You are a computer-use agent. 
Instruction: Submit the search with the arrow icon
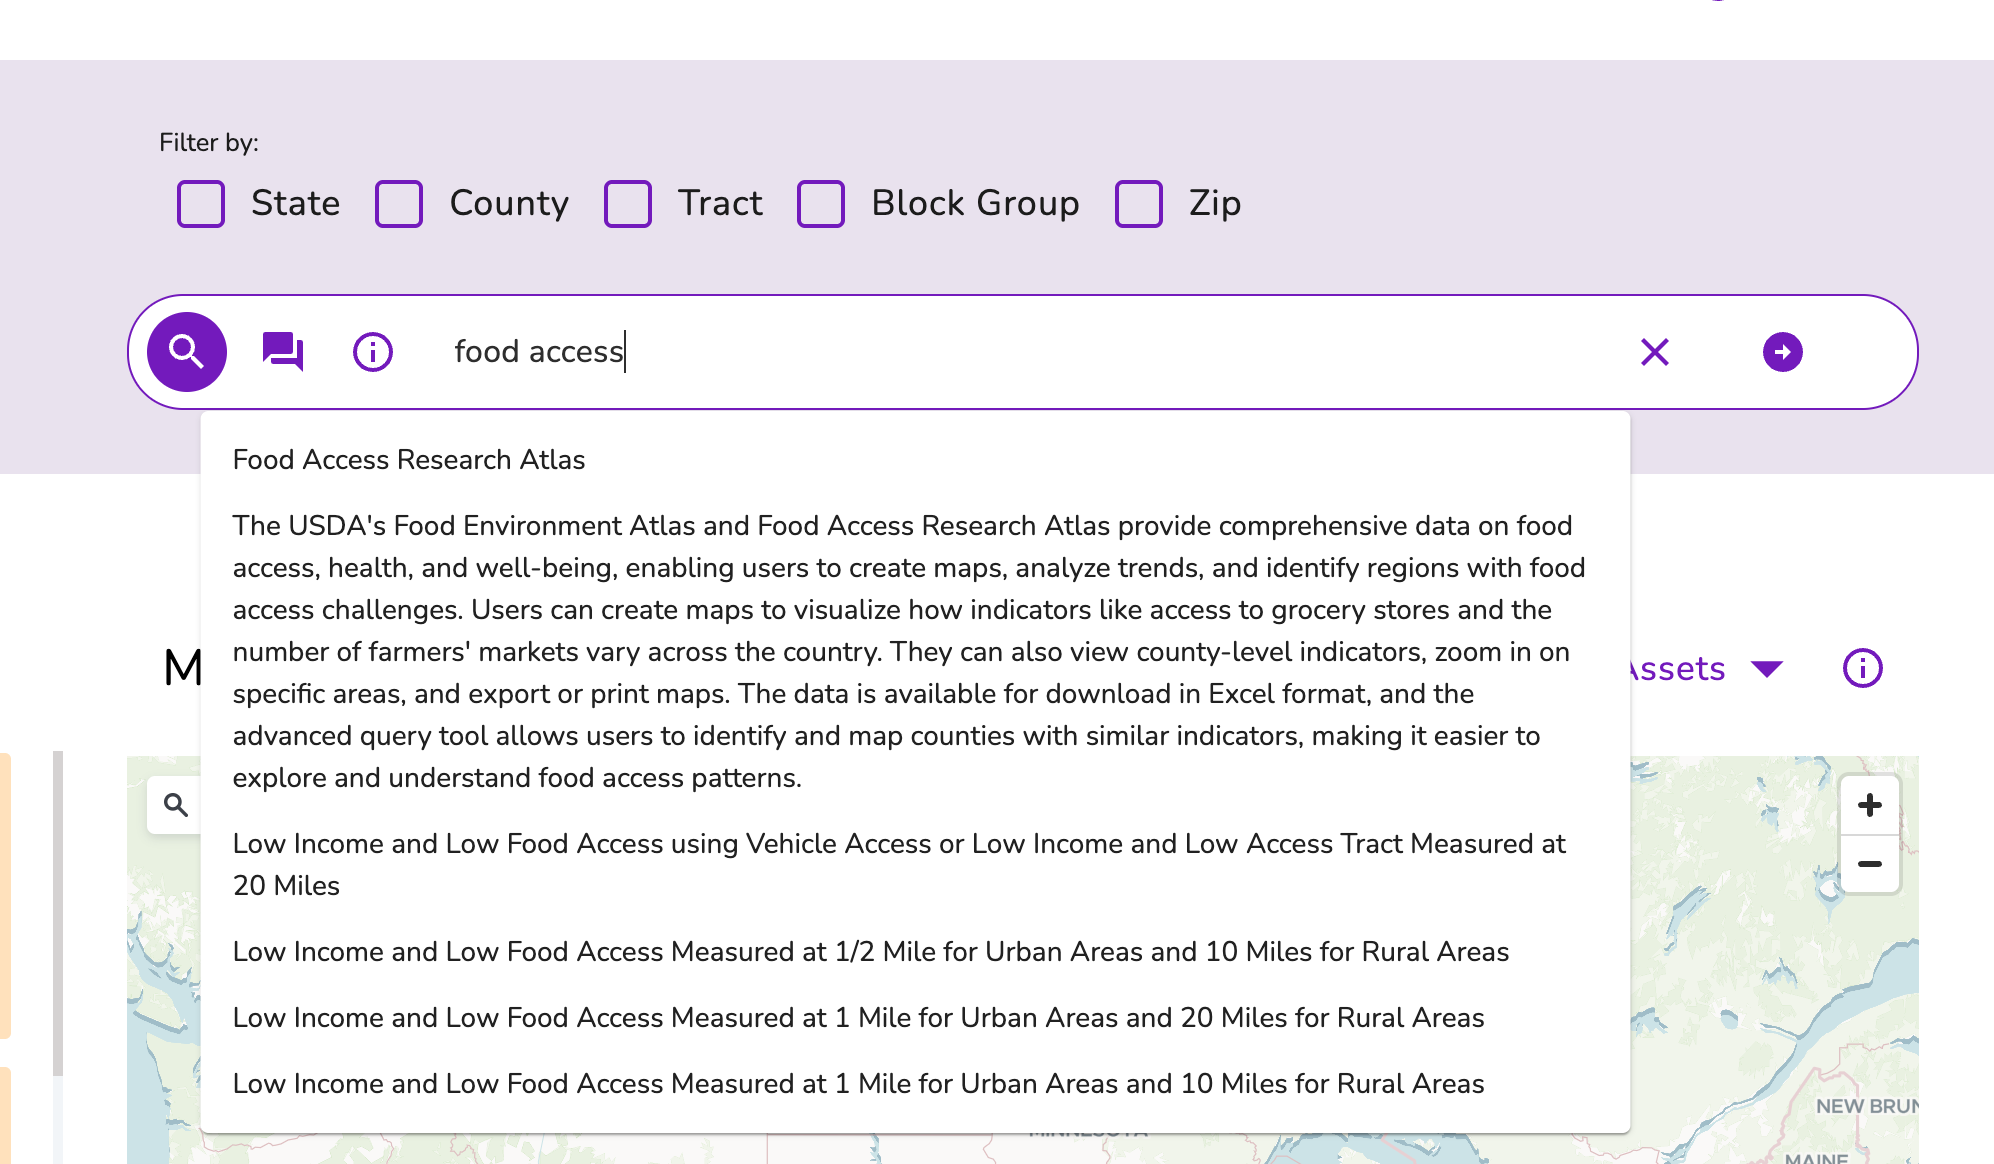[1783, 352]
